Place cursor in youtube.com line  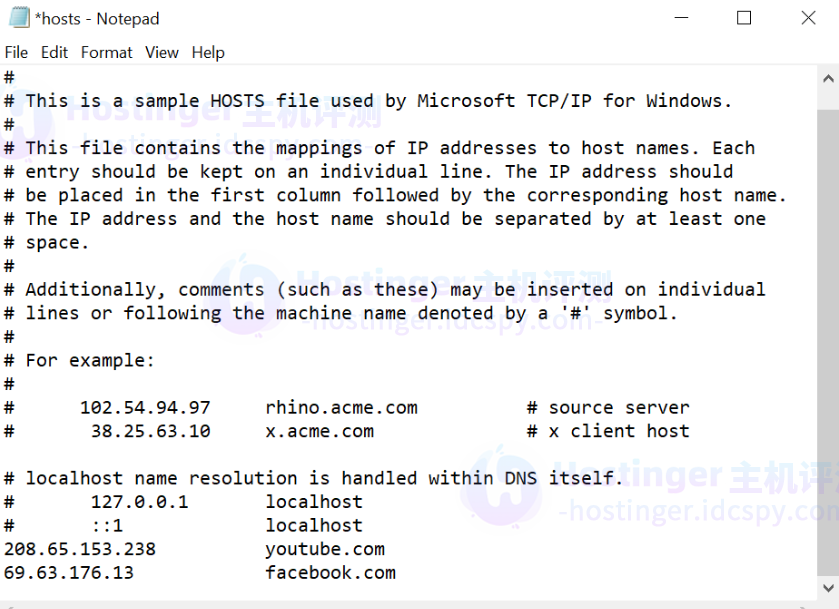coord(325,549)
